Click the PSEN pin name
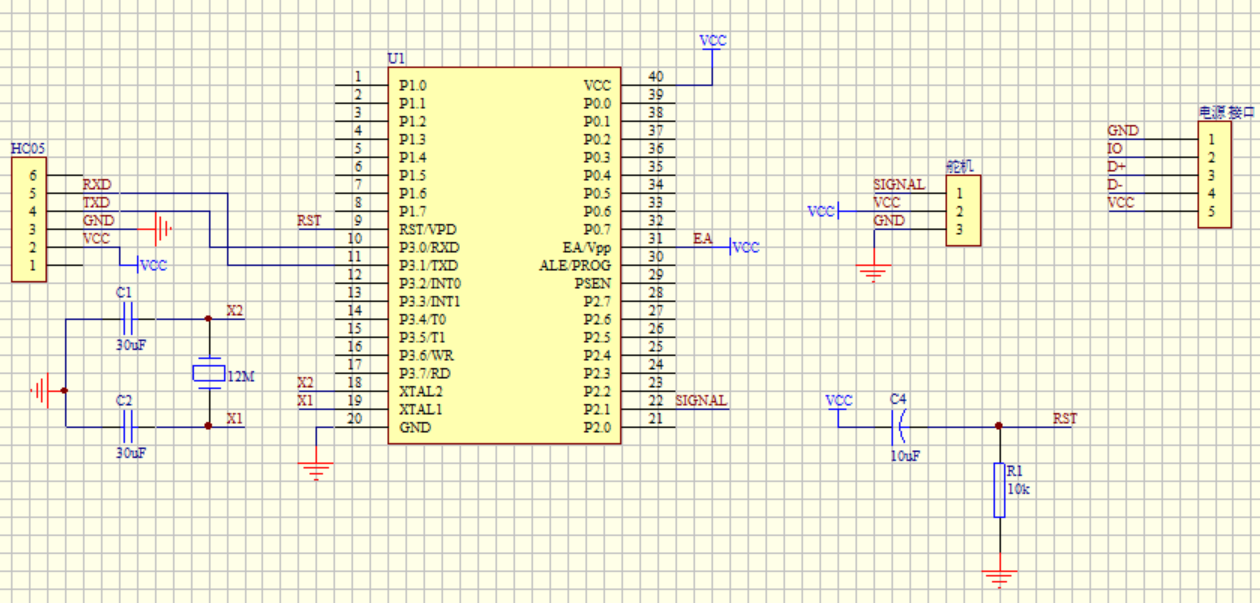 592,283
